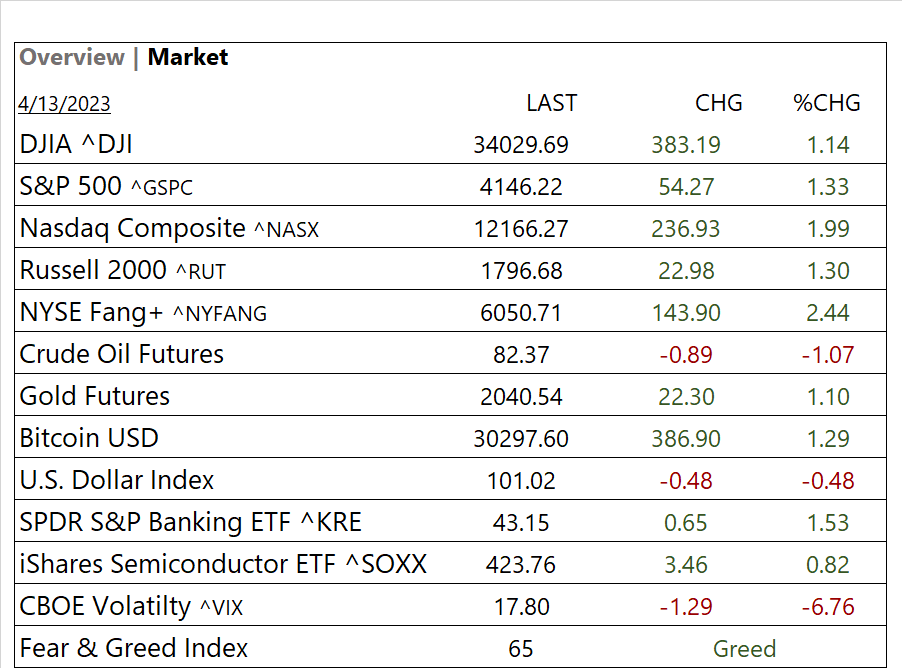The width and height of the screenshot is (902, 668).
Task: Click the LAST column header
Action: pyautogui.click(x=551, y=103)
